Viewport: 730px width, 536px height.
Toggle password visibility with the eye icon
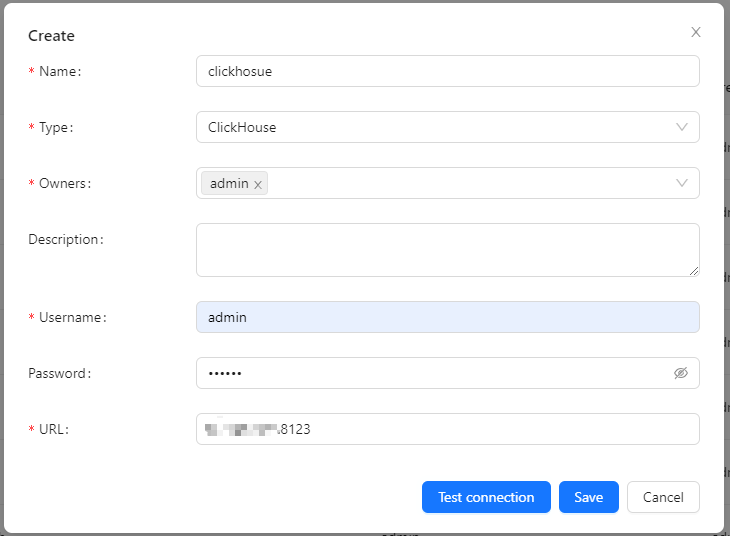coord(681,373)
